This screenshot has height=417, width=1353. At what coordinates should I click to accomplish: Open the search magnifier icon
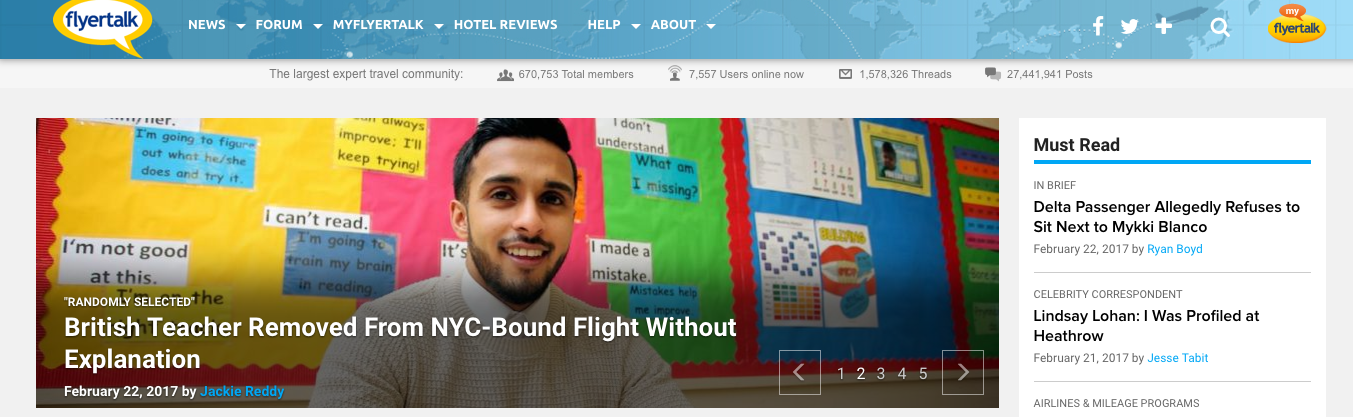(x=1220, y=27)
